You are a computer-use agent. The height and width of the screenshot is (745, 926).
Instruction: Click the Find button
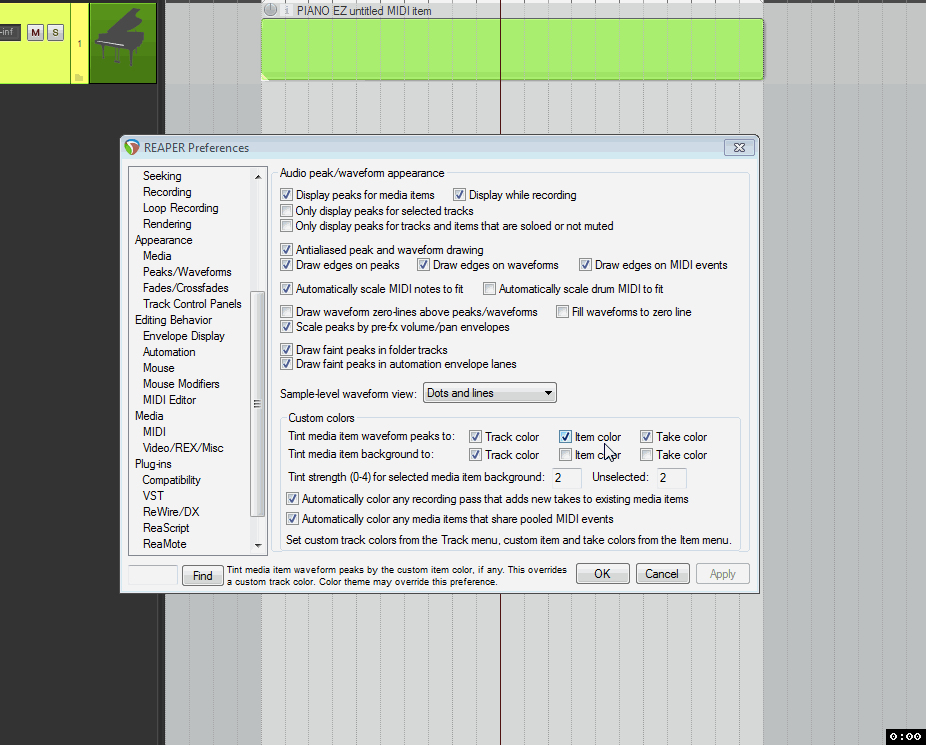203,576
